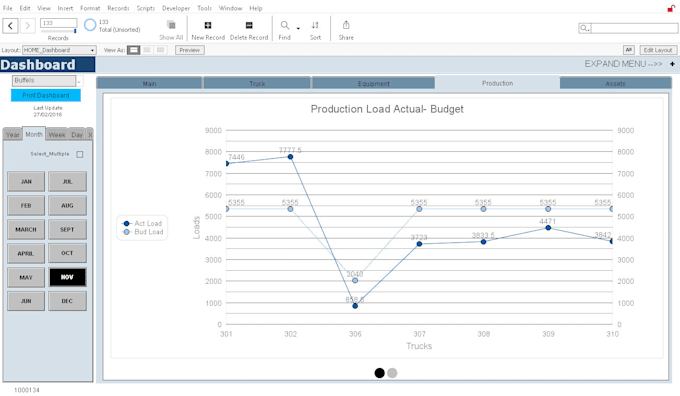Select the APRIL month button
Screen dimensions: 680x396
(x=26, y=253)
